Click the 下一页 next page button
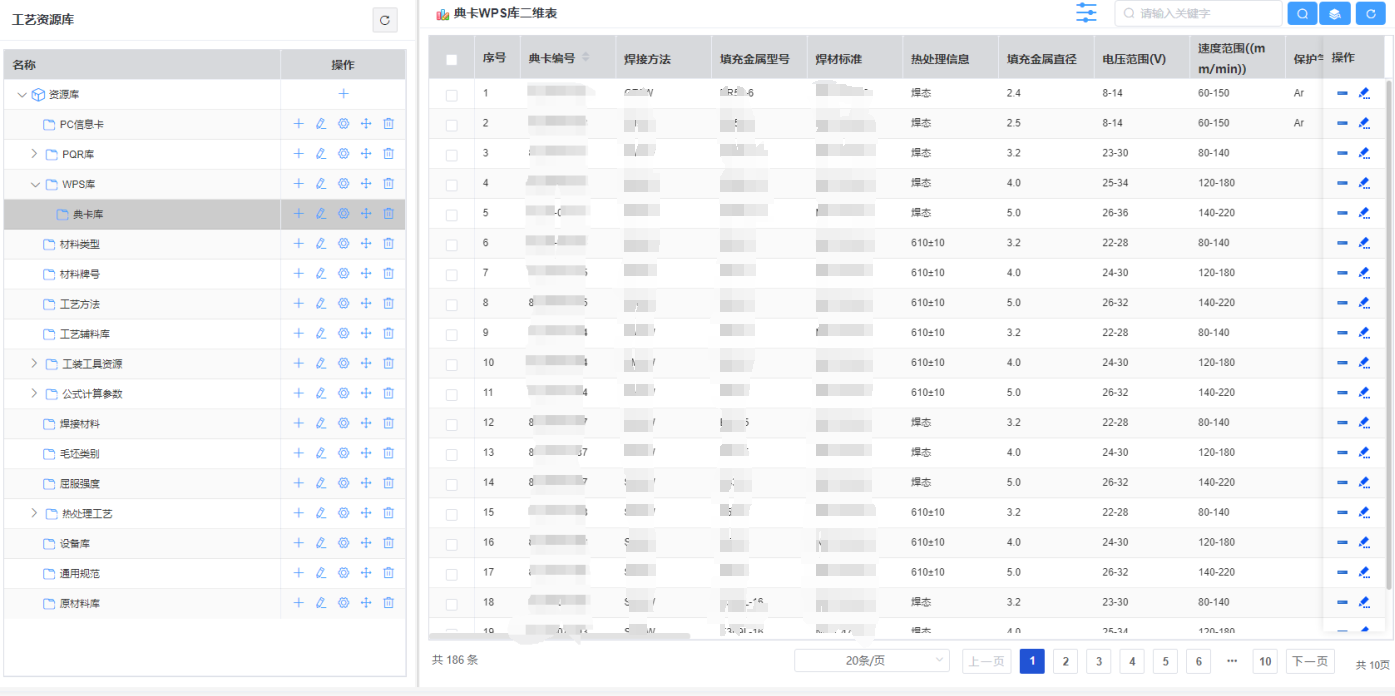 pos(1310,661)
